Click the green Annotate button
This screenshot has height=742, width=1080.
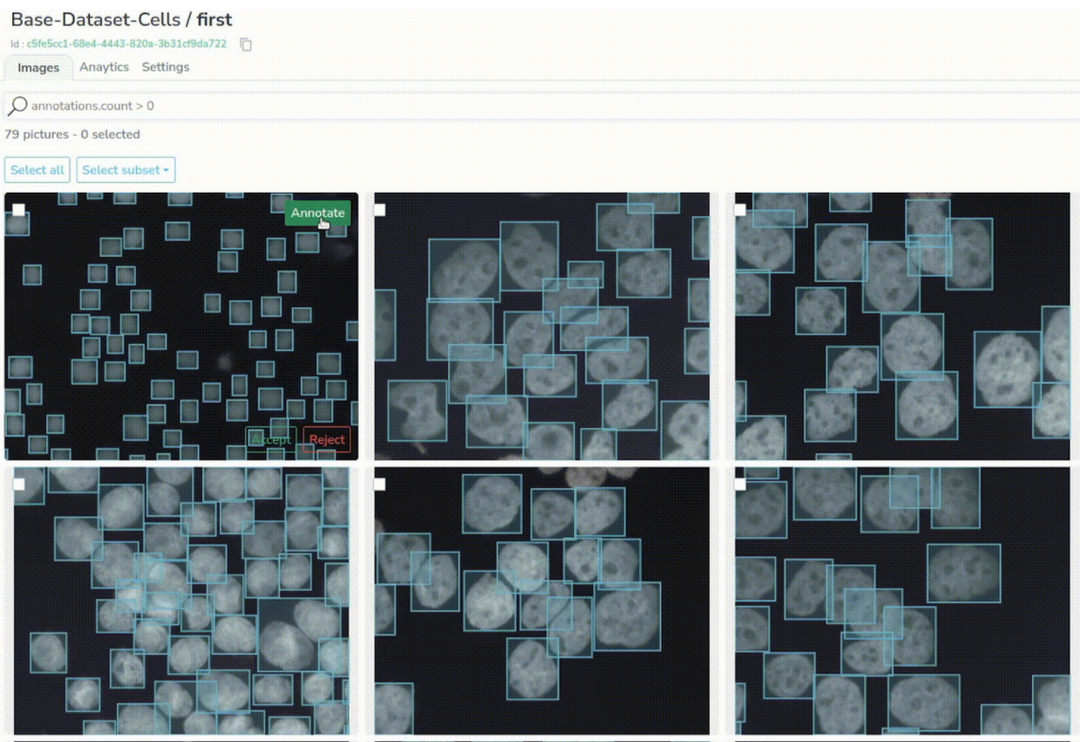tap(318, 213)
